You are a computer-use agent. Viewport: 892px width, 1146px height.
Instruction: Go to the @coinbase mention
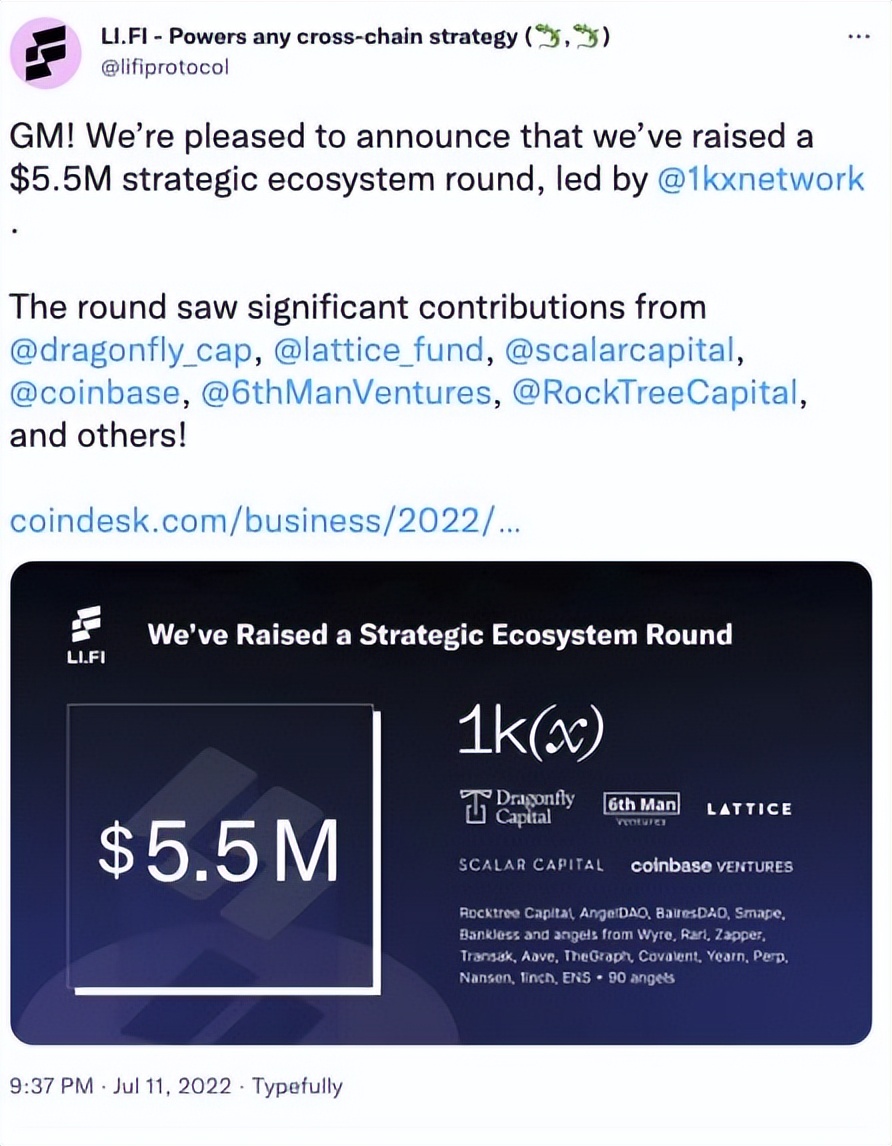point(95,394)
